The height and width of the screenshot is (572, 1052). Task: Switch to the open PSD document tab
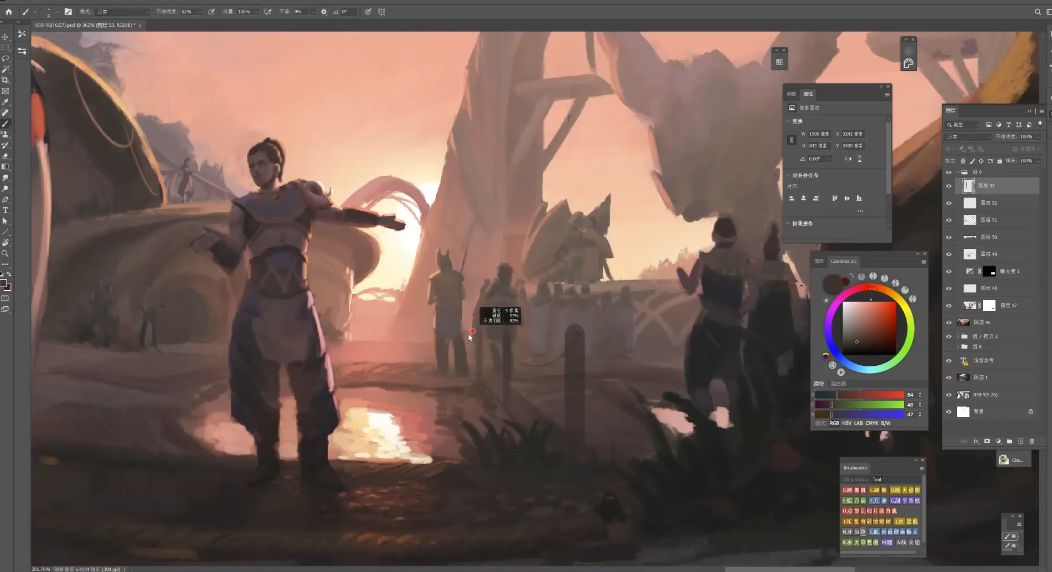point(87,24)
